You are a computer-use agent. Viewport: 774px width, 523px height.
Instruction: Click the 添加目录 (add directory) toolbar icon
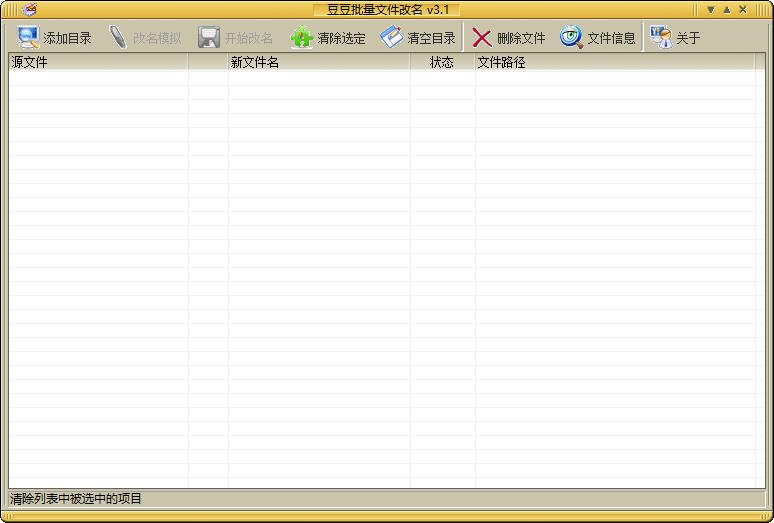coord(29,38)
